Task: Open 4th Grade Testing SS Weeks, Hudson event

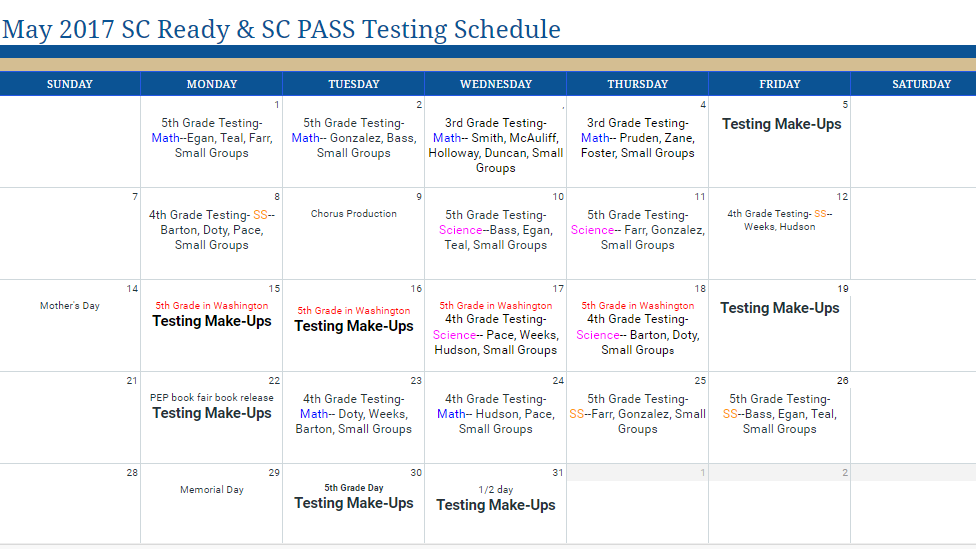Action: tap(780, 220)
